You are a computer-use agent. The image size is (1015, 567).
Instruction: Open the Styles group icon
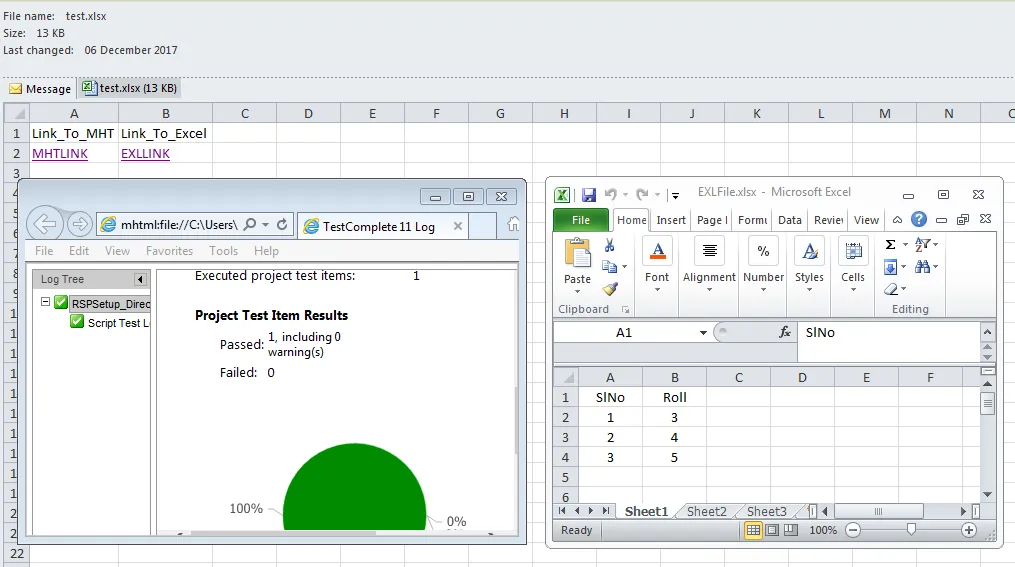pyautogui.click(x=810, y=251)
